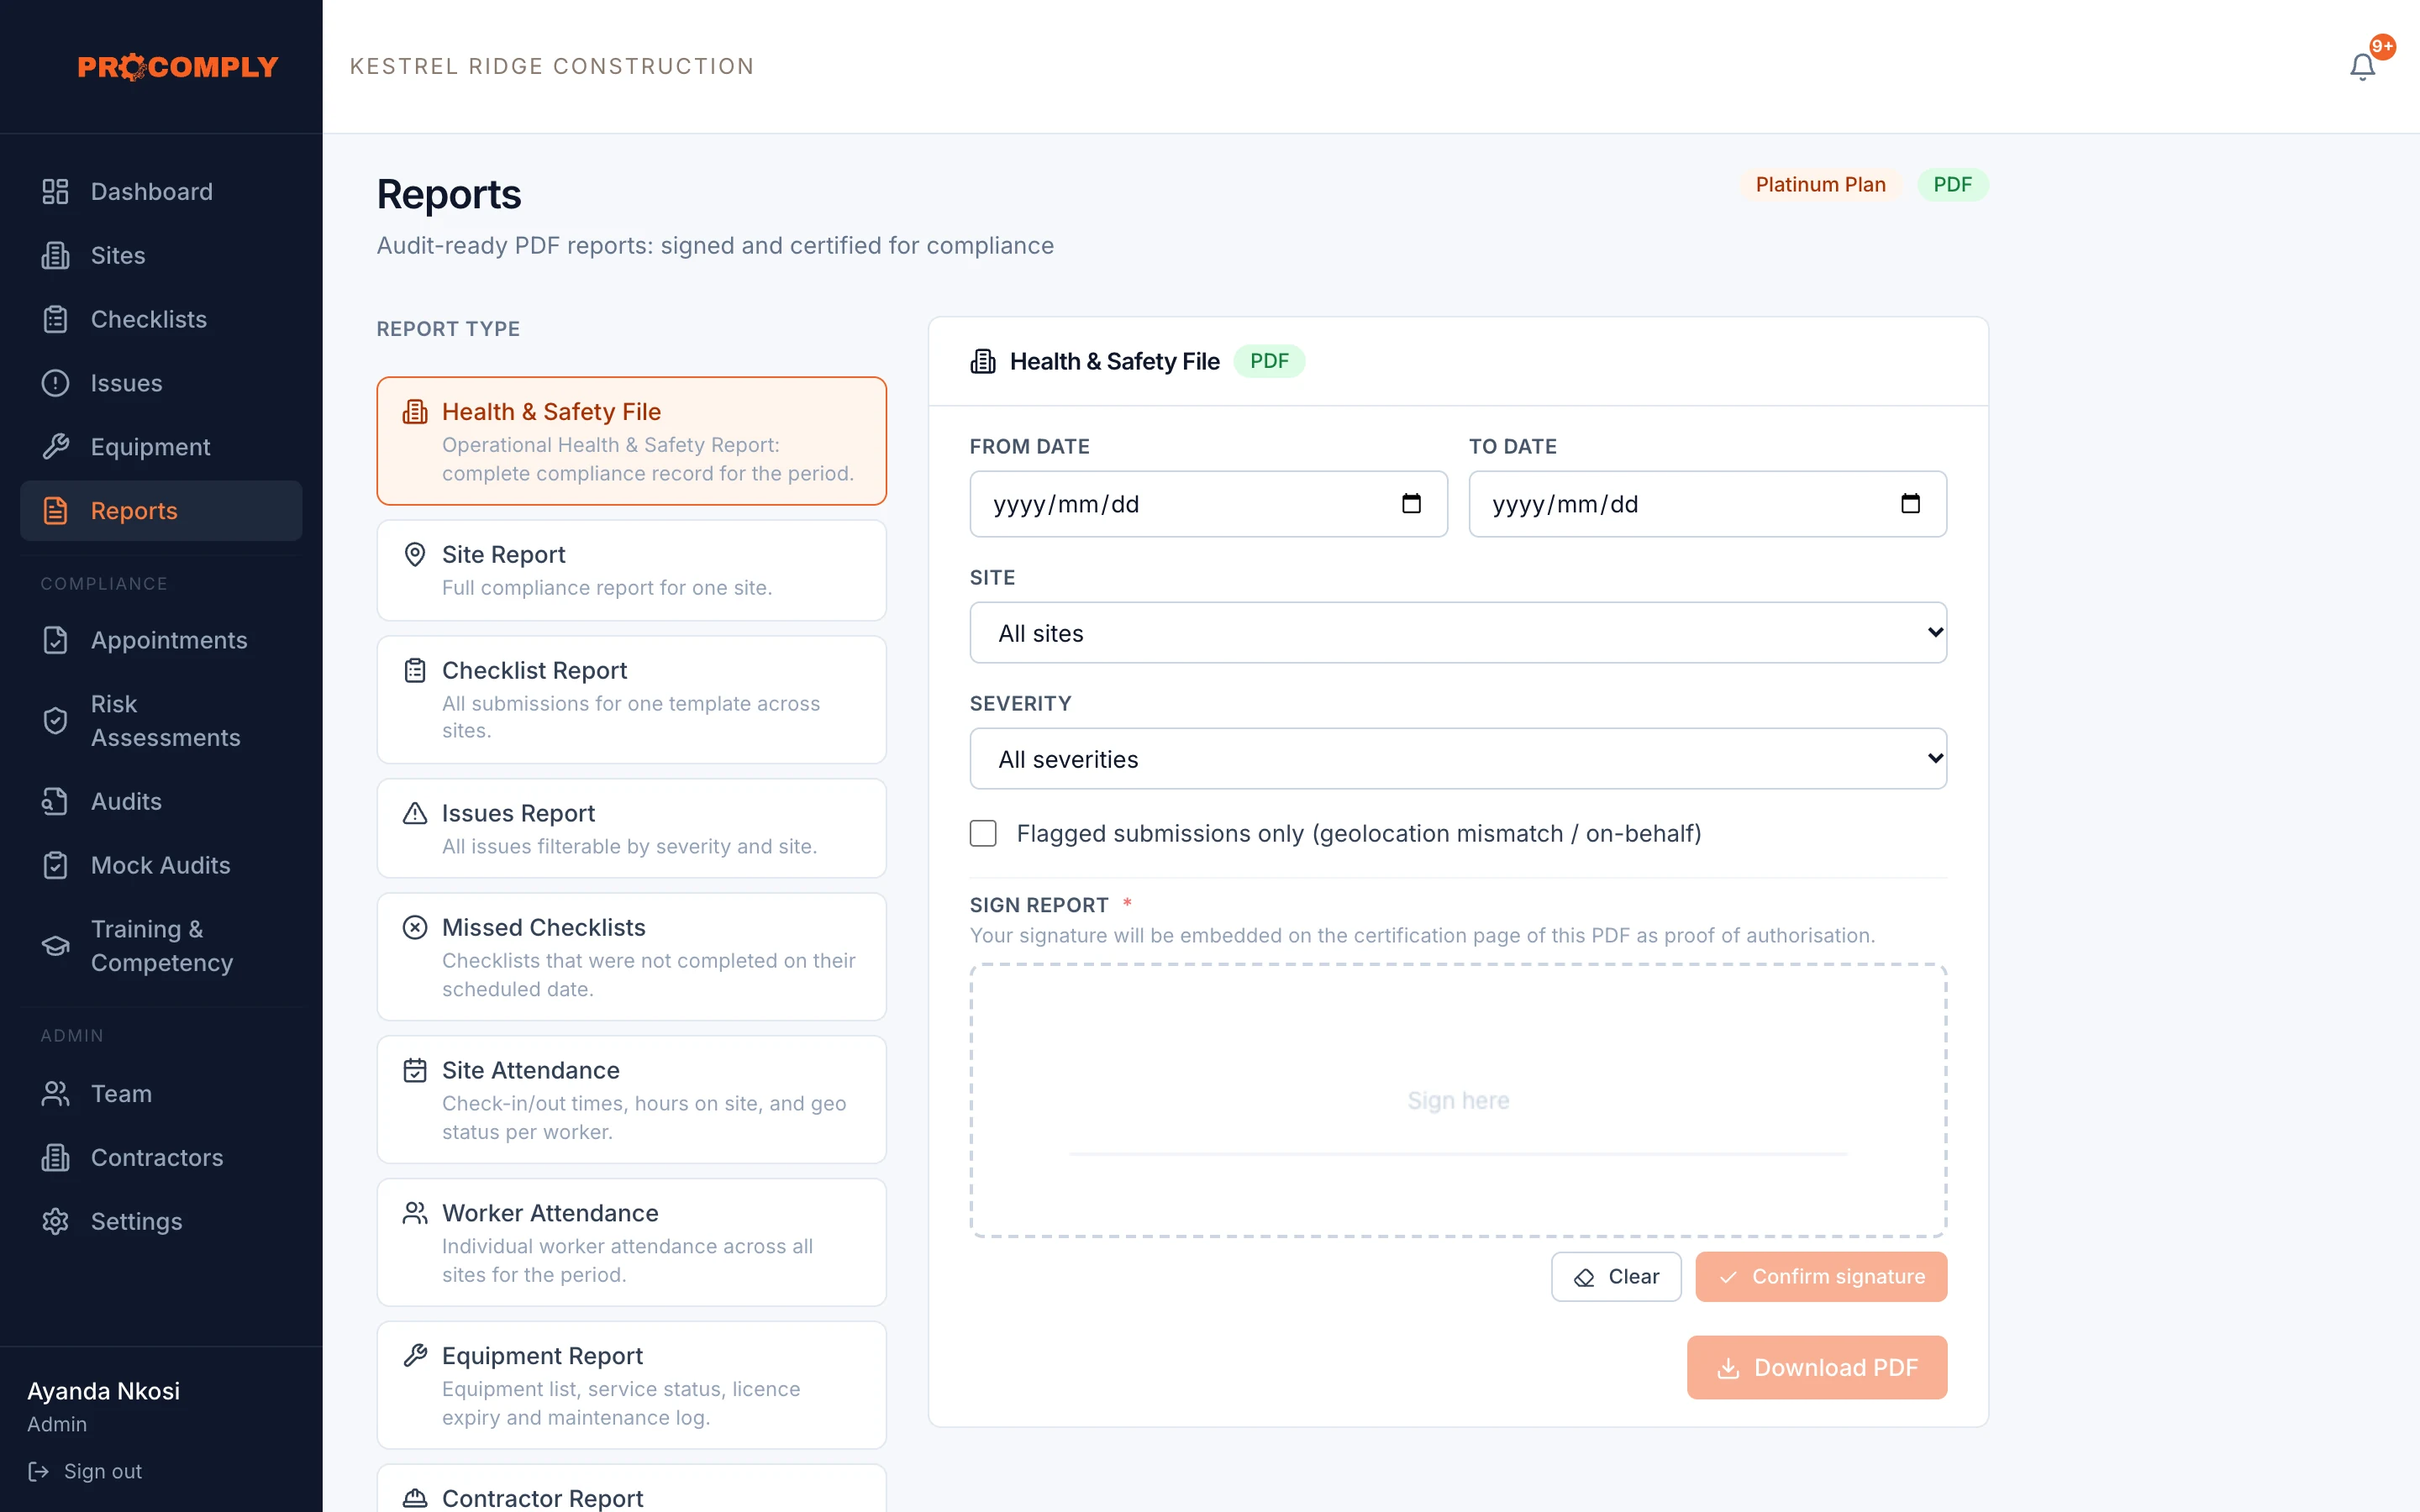This screenshot has height=1512, width=2420.
Task: Click the Sites building icon in sidebar
Action: click(x=55, y=255)
